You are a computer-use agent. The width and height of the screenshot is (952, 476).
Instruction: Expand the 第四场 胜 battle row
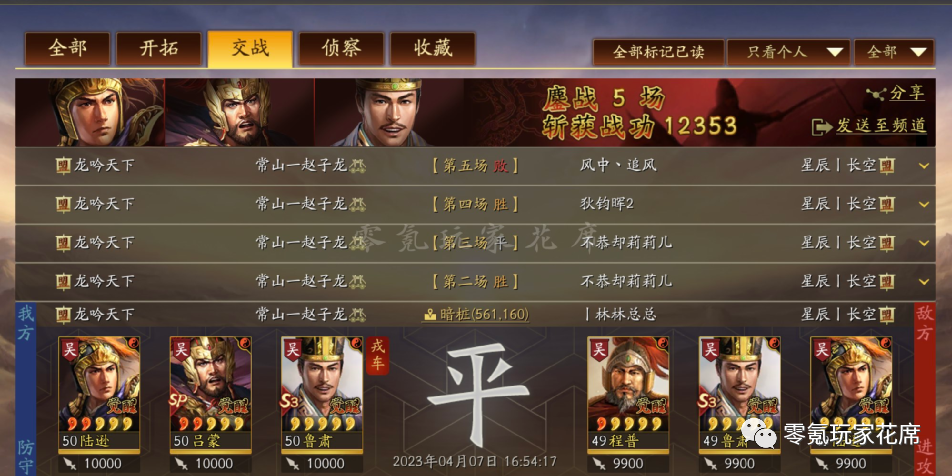[x=924, y=205]
